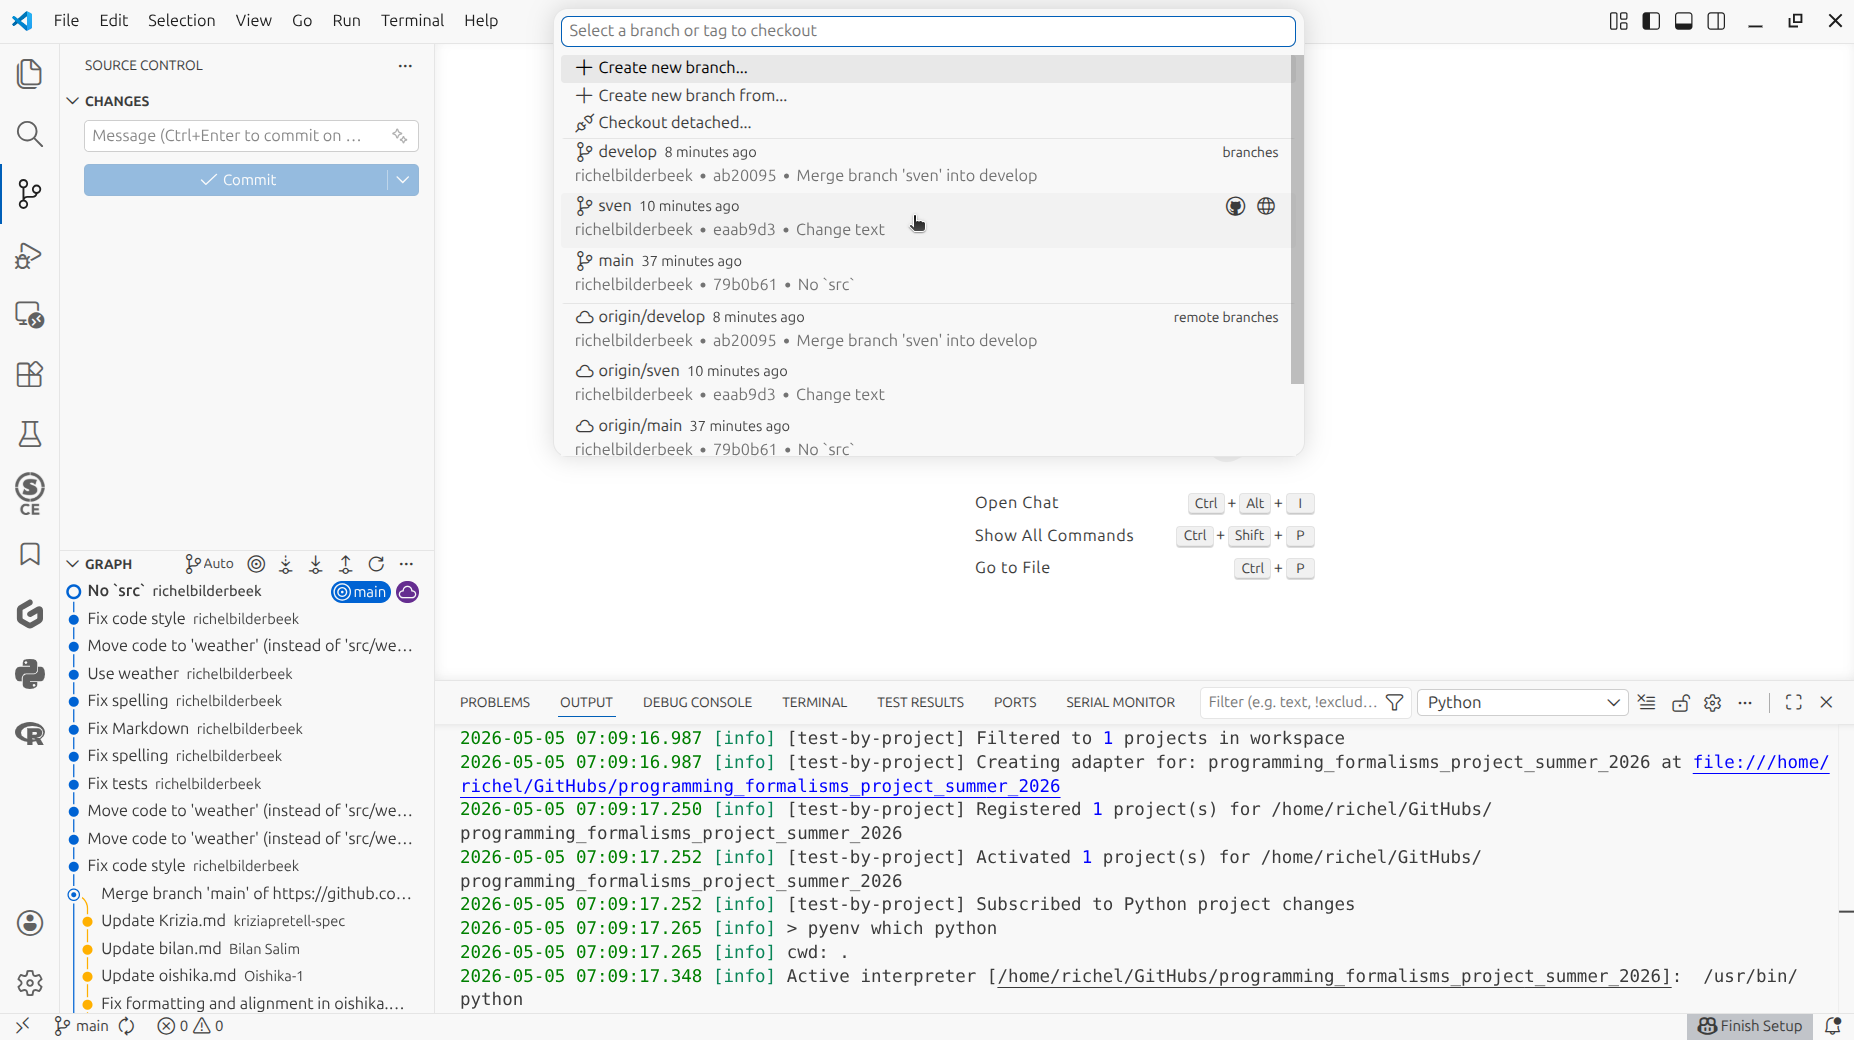
Task: Click the Commit button
Action: point(236,180)
